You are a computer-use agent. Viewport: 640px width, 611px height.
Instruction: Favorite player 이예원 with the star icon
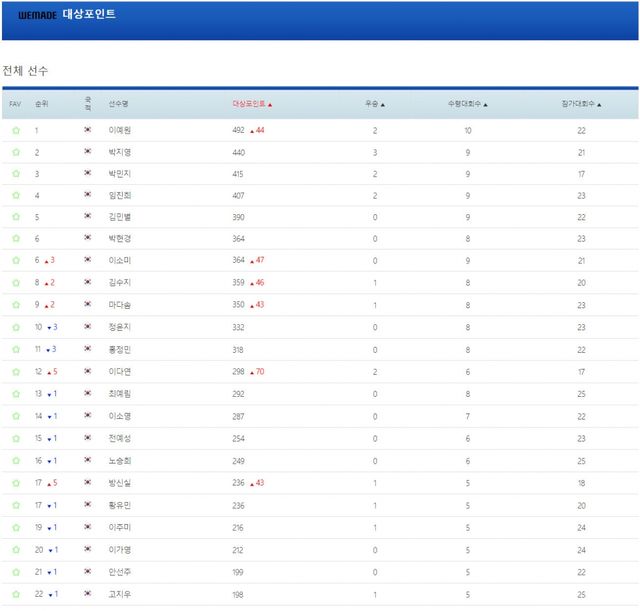15,131
